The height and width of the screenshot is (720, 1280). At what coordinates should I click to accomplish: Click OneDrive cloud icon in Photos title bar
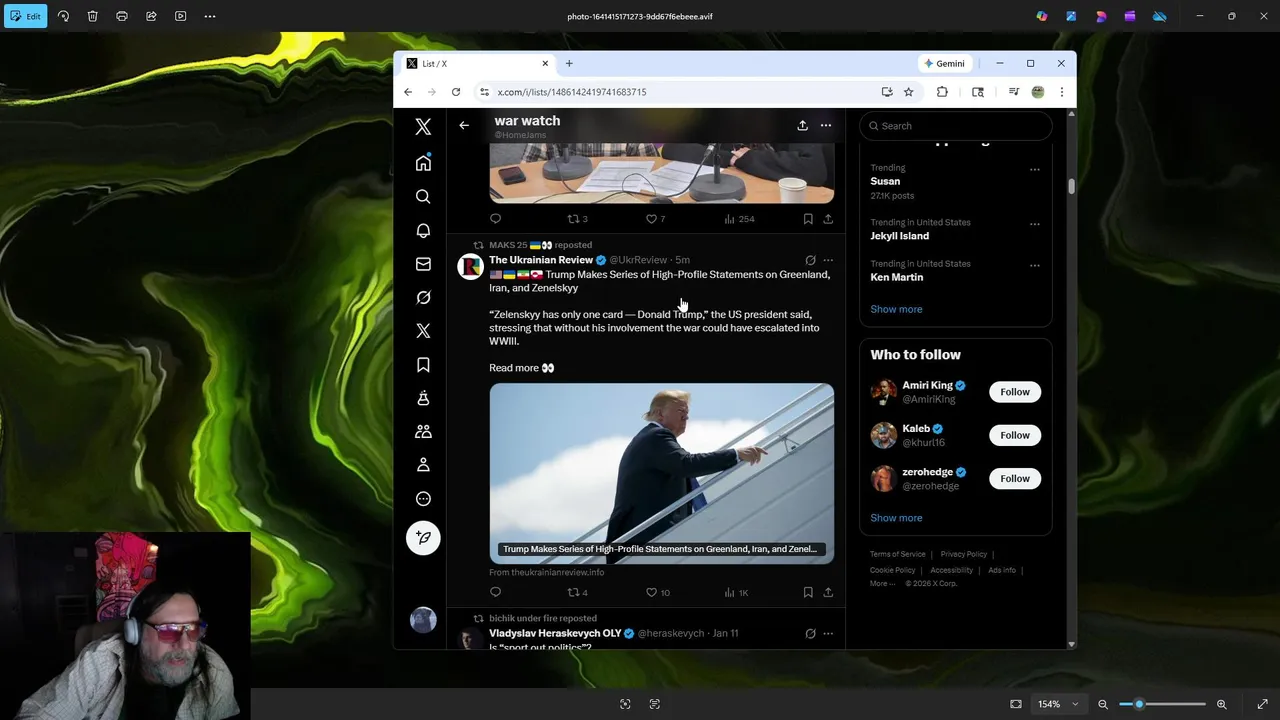click(1159, 16)
